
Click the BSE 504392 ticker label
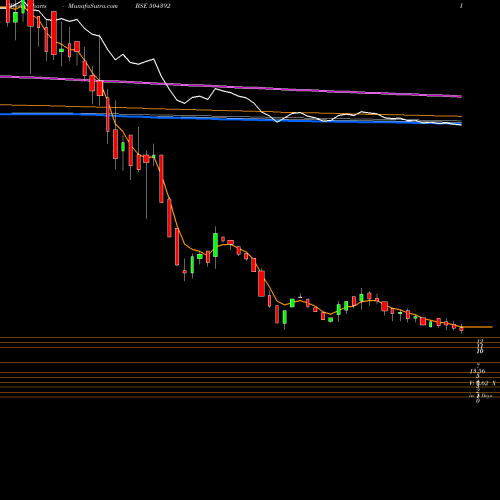(153, 6)
